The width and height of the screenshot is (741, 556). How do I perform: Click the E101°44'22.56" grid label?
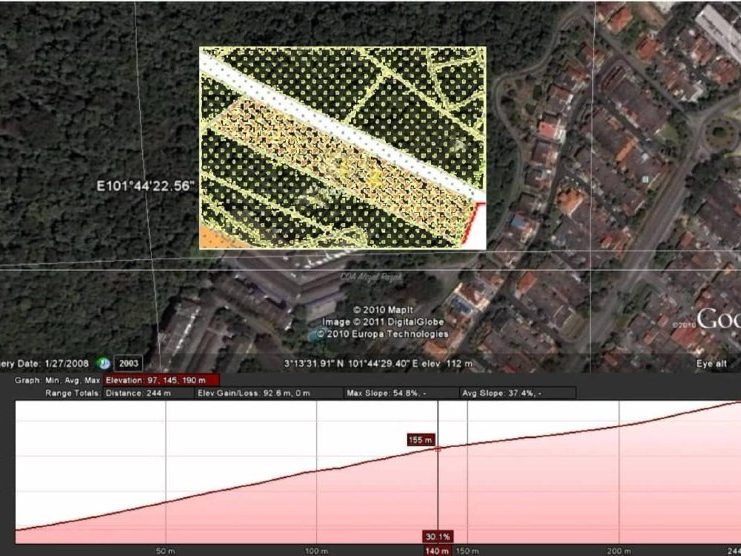click(x=146, y=186)
